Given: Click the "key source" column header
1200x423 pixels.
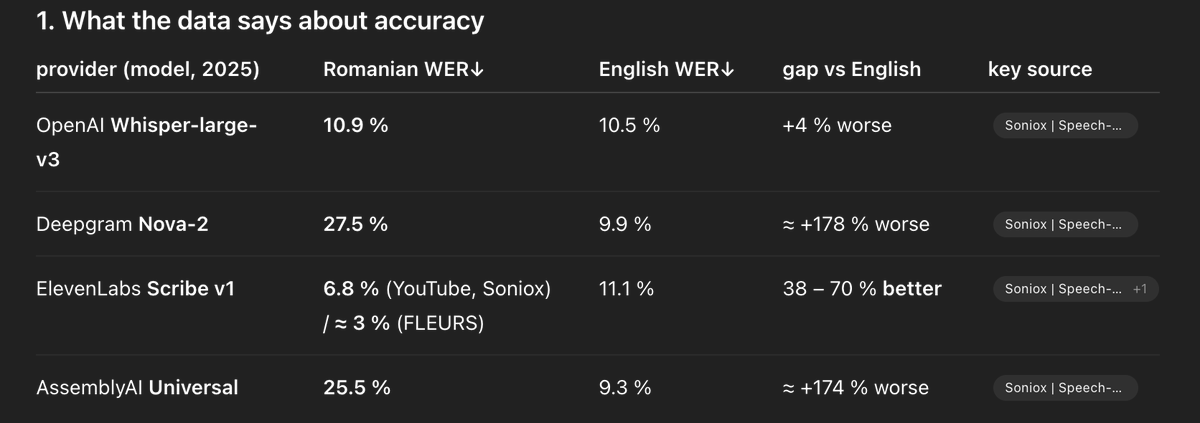Looking at the screenshot, I should (x=1039, y=70).
